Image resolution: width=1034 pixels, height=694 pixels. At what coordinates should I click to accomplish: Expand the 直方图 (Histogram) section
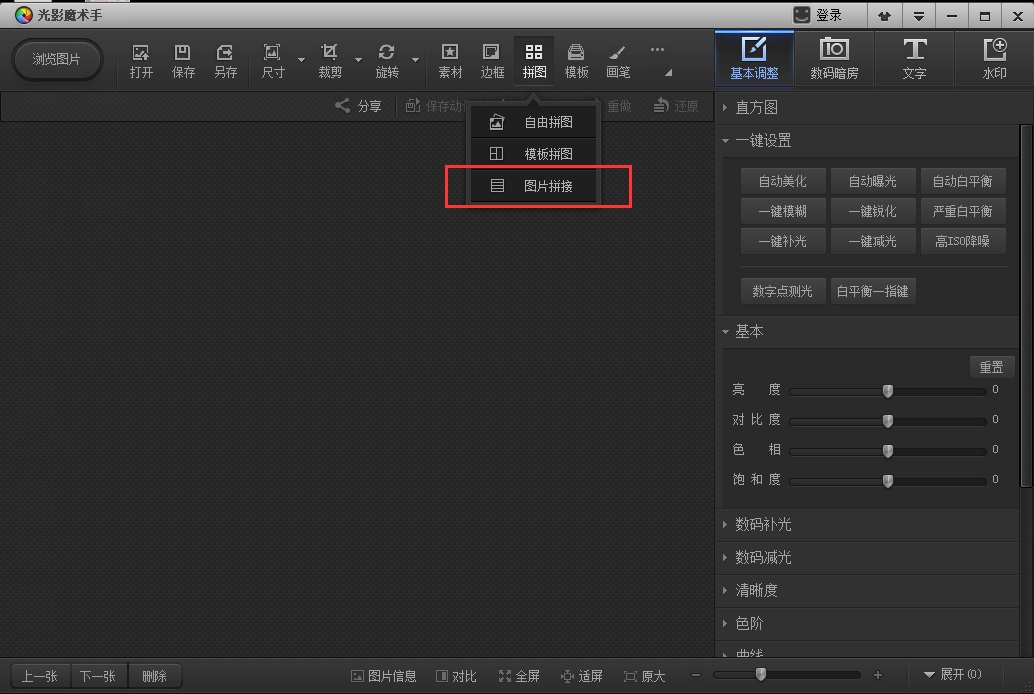(756, 107)
